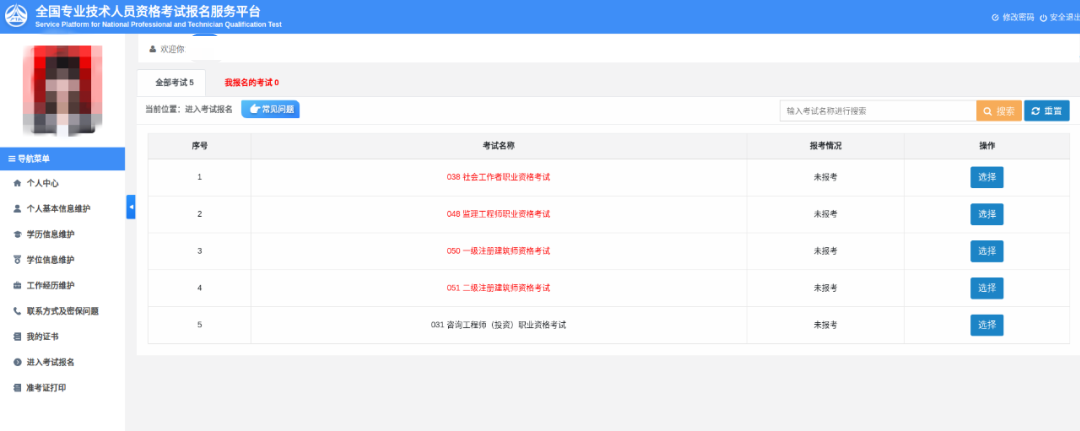Click 安全退出 to log out

click(1062, 17)
